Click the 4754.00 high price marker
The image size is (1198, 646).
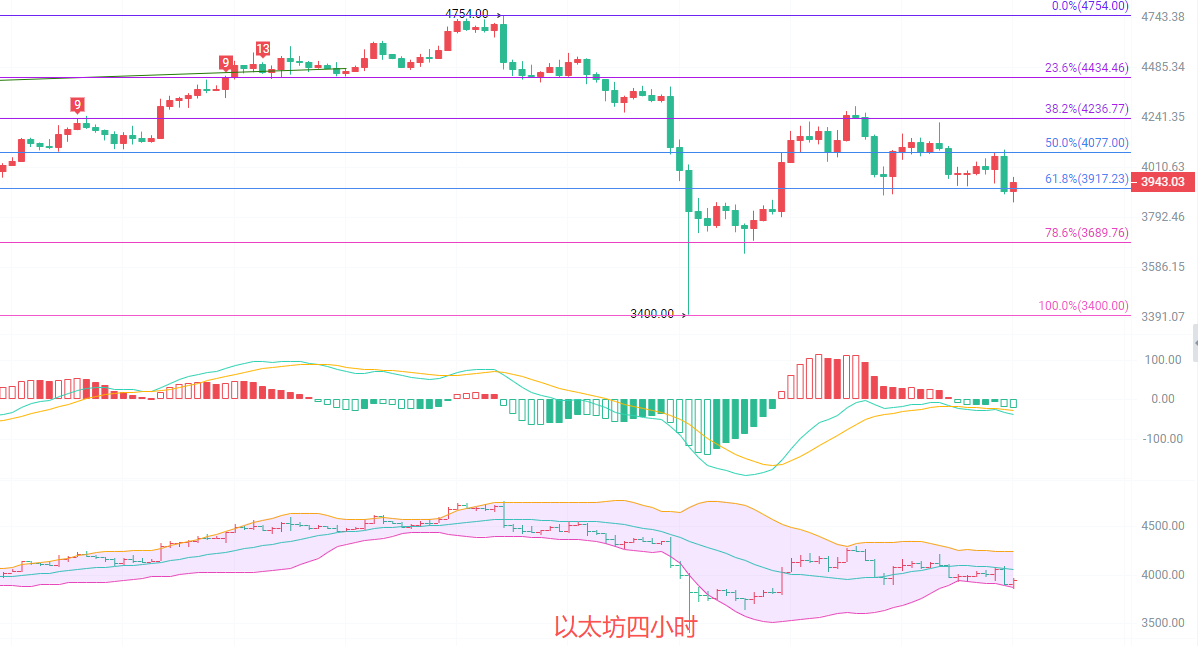point(467,14)
